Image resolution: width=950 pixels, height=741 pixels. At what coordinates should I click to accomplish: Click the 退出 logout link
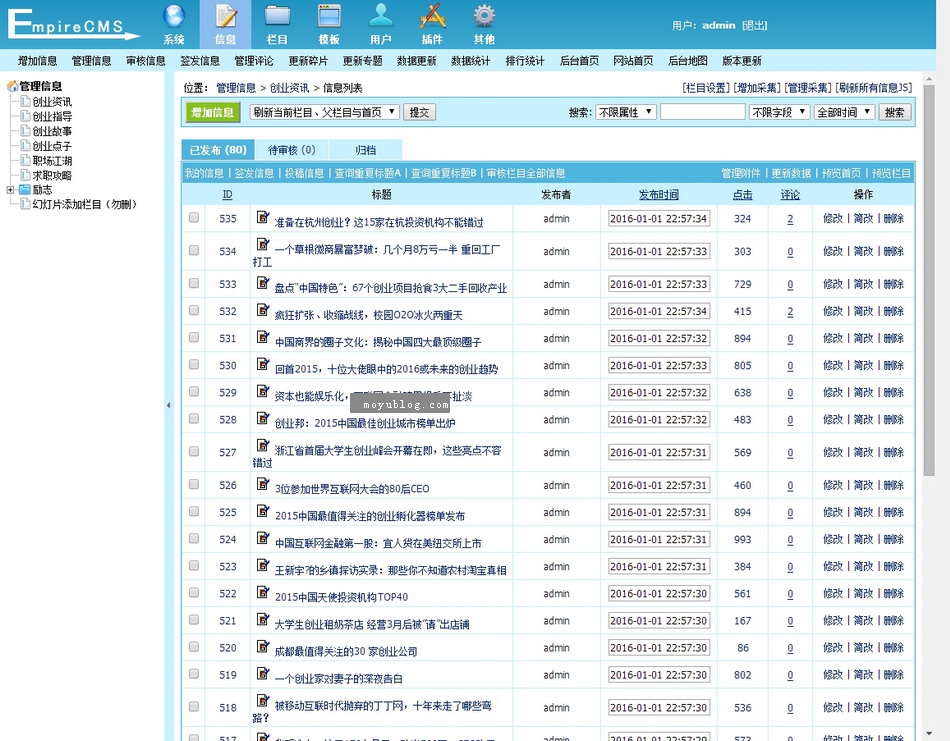tap(754, 25)
